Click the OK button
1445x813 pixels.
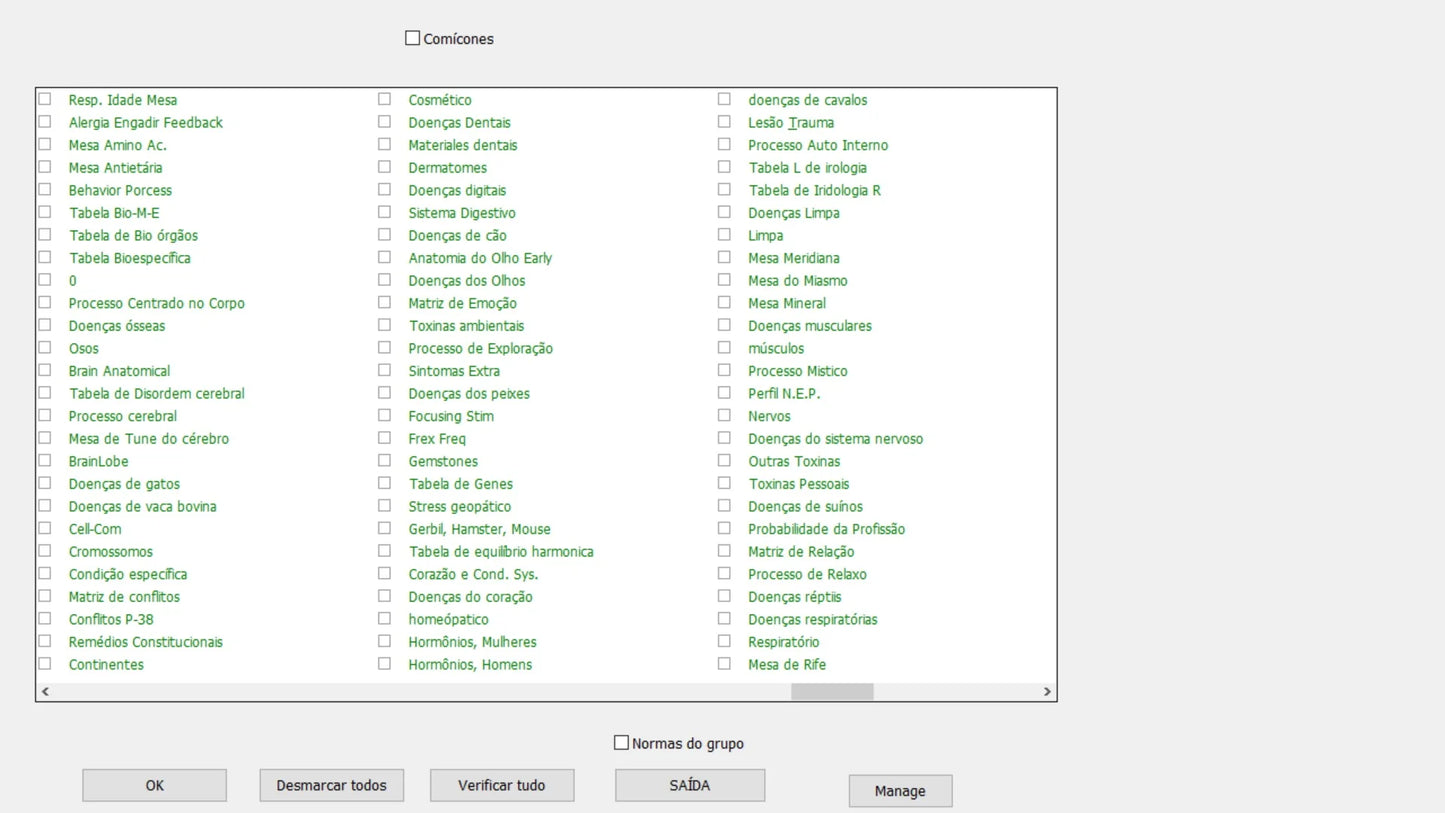pyautogui.click(x=154, y=785)
